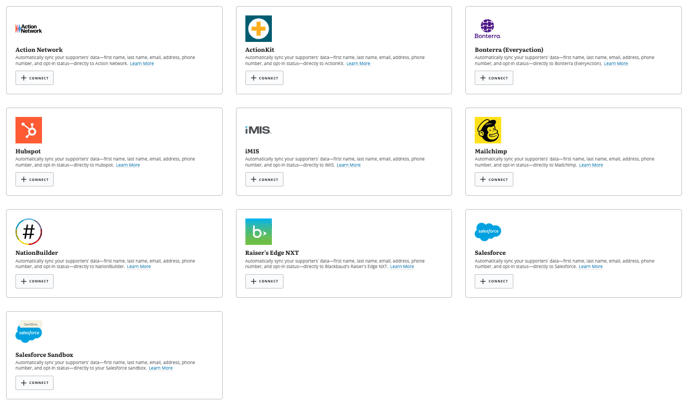
Task: Connect the Mailchimp integration
Action: (x=494, y=180)
